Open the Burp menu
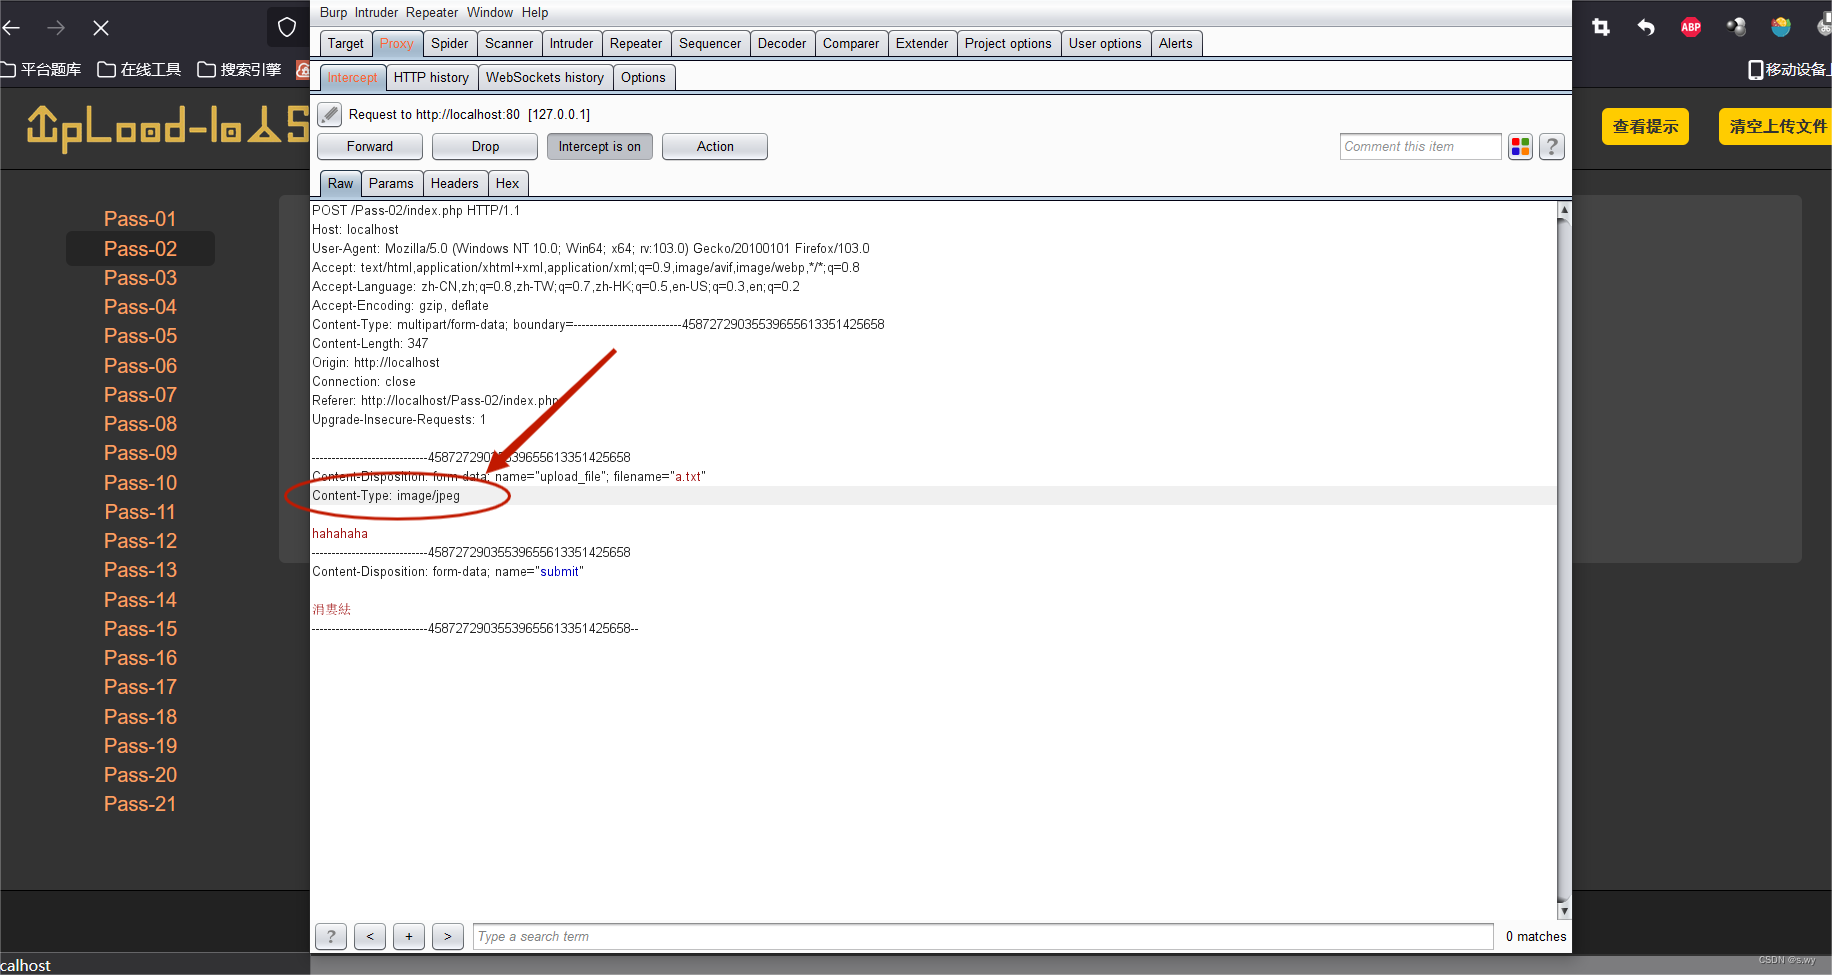This screenshot has height=975, width=1832. coord(333,13)
